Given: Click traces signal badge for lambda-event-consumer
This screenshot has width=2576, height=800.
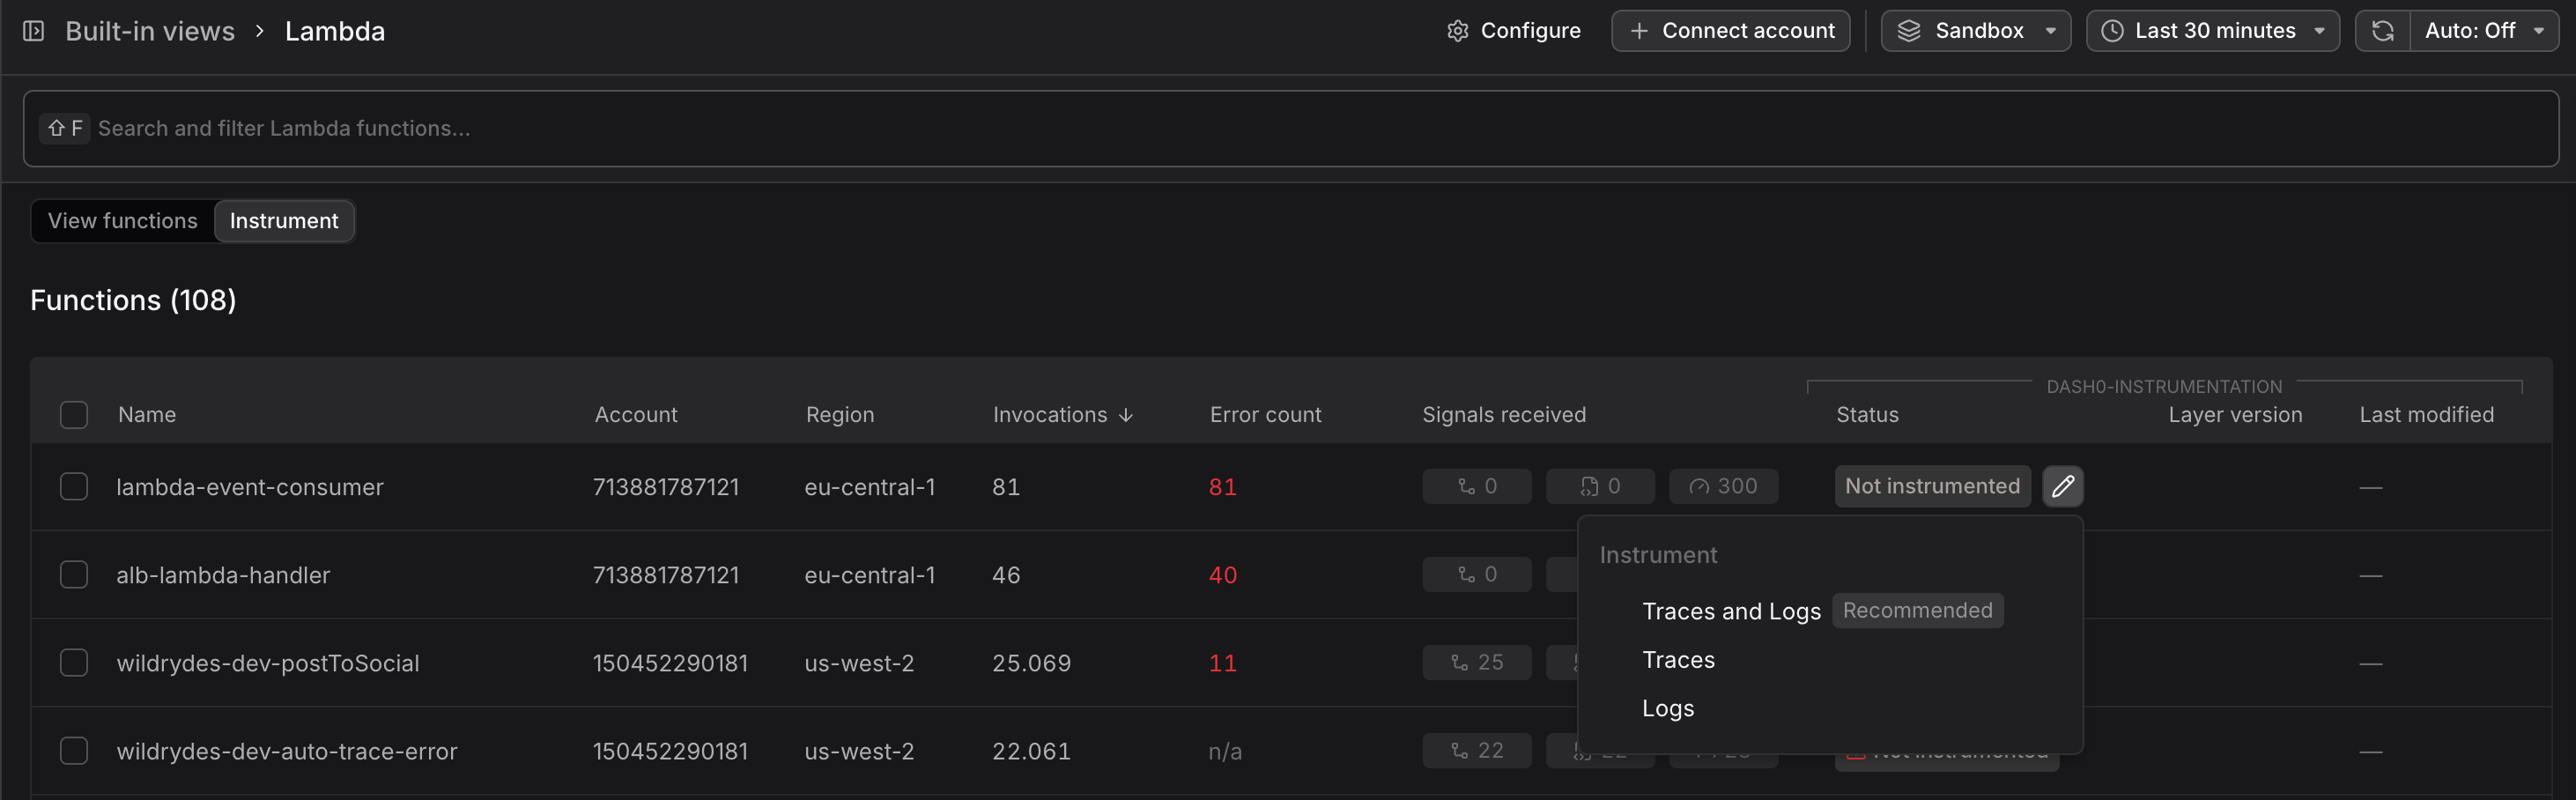Looking at the screenshot, I should pos(1477,486).
